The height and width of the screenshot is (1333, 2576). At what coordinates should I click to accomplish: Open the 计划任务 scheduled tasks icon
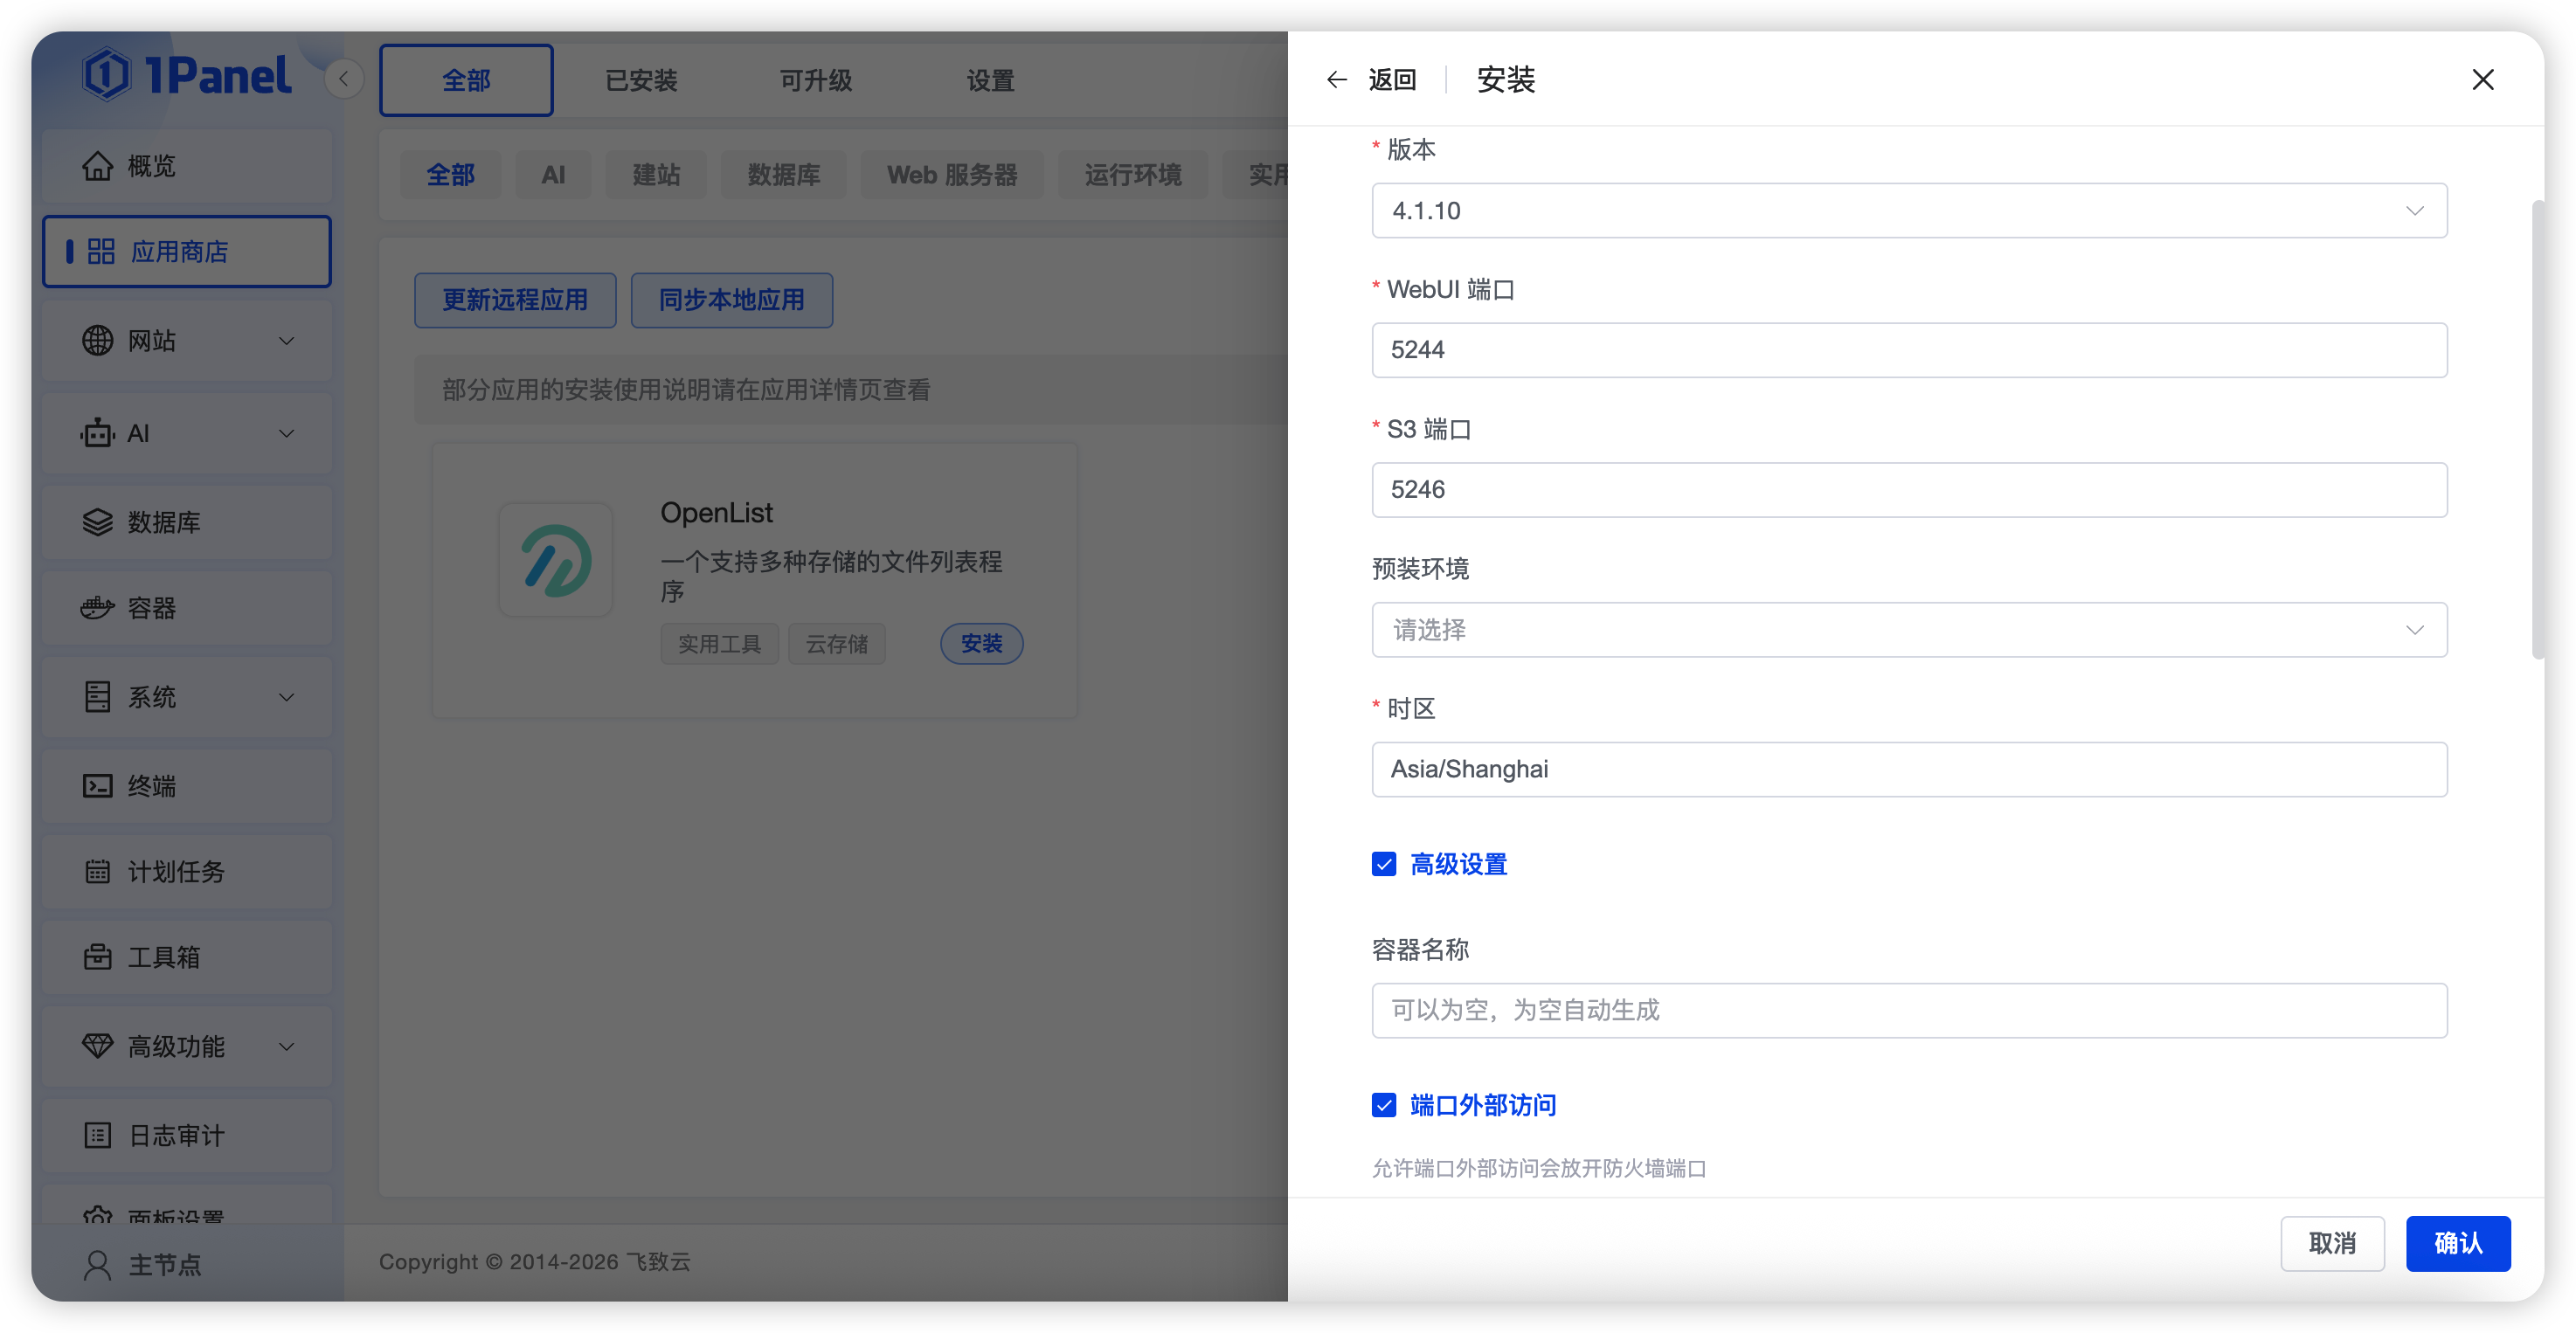click(x=97, y=871)
